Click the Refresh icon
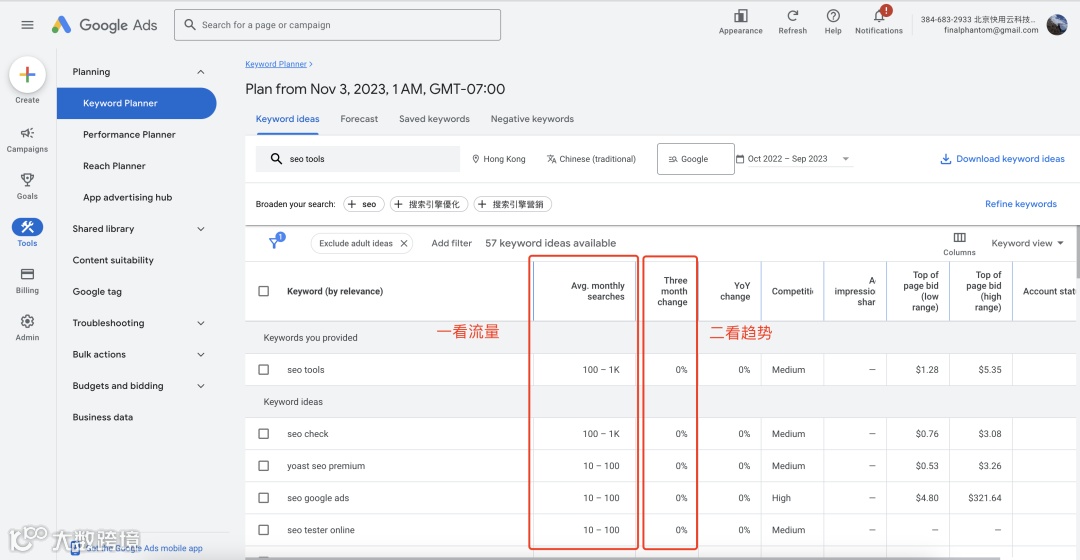This screenshot has width=1080, height=560. click(793, 16)
